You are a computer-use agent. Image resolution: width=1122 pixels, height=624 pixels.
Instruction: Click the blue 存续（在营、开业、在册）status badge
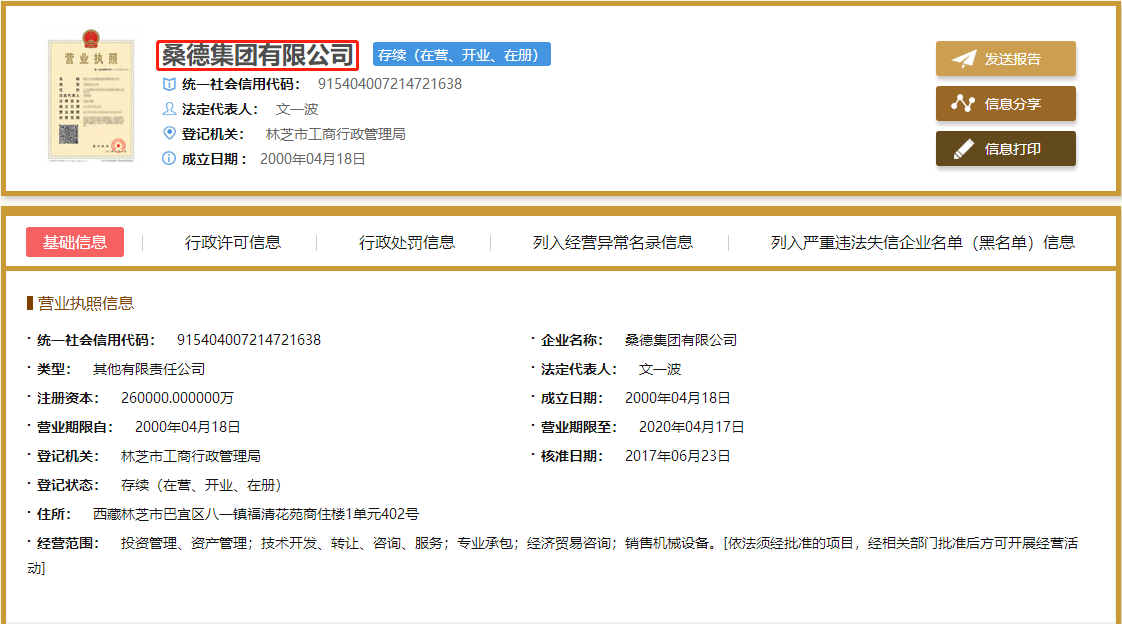[x=459, y=53]
